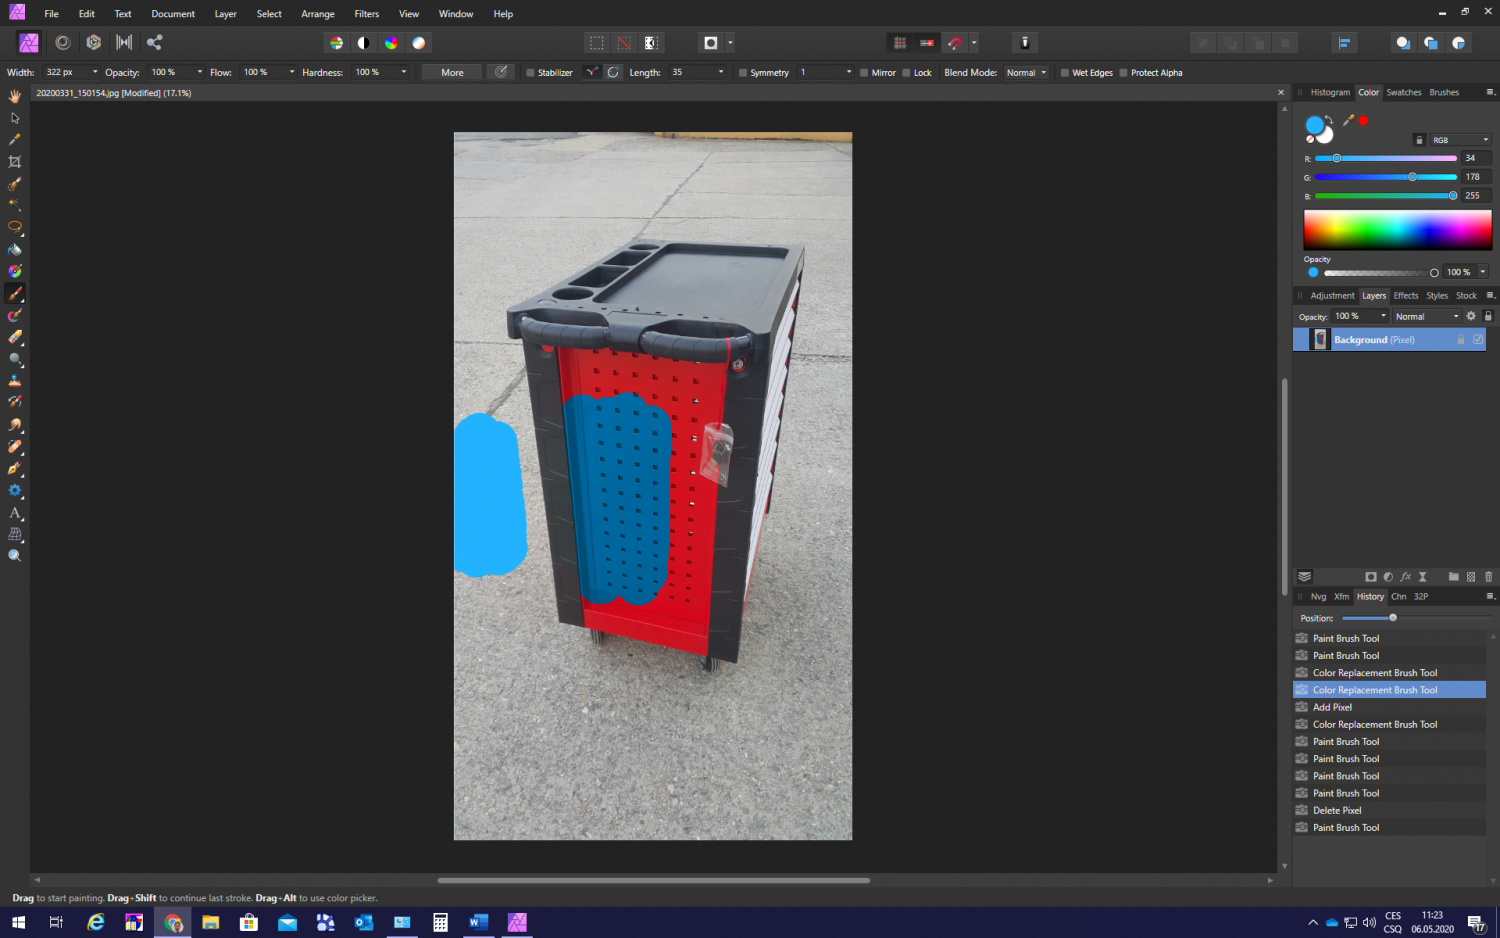
Task: Open the brush Length dropdown
Action: tap(722, 72)
